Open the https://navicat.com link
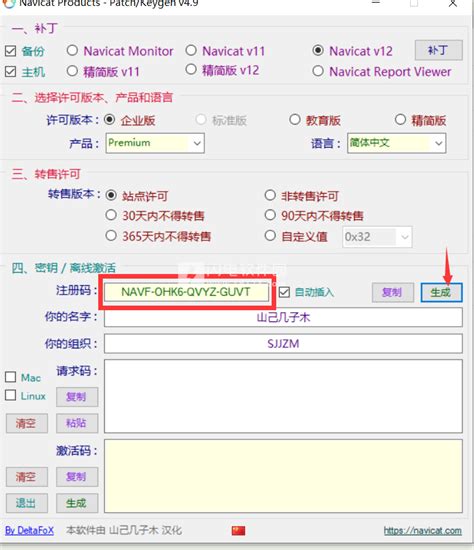 [423, 531]
